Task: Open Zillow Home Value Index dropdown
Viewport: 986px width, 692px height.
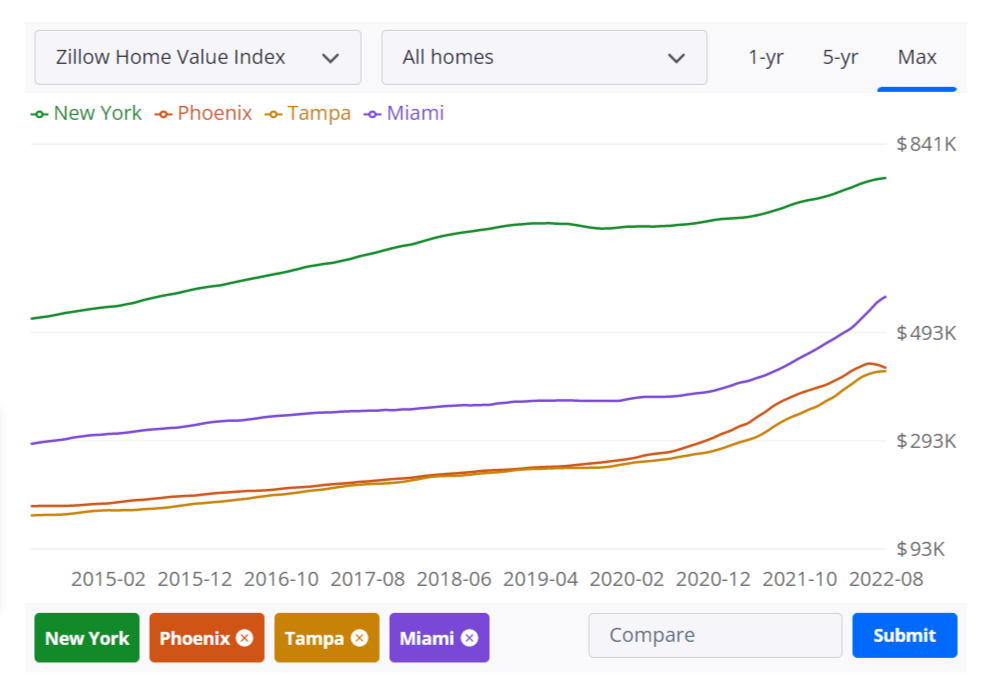Action: tap(197, 57)
